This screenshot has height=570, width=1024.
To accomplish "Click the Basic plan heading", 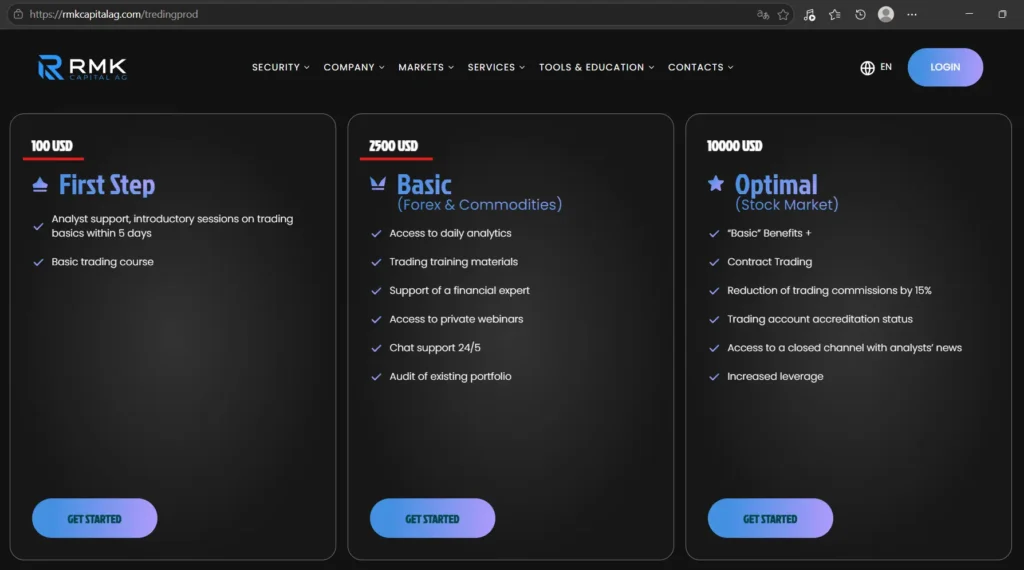I will (x=424, y=185).
